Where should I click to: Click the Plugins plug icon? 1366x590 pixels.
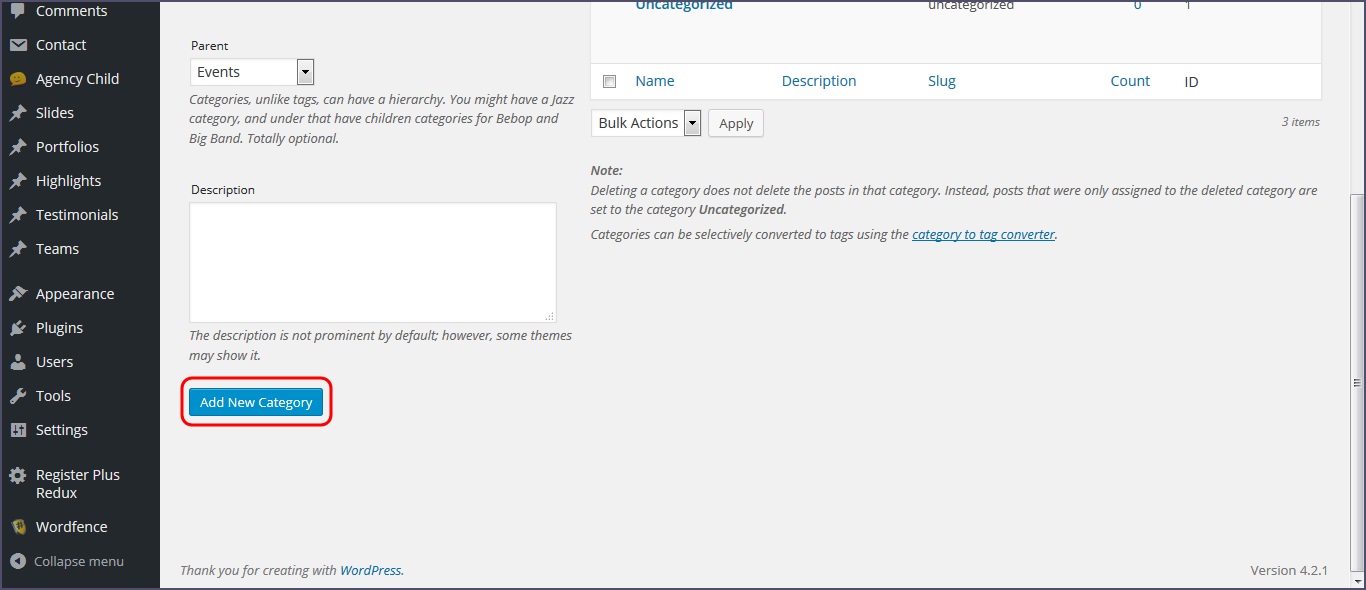(18, 328)
